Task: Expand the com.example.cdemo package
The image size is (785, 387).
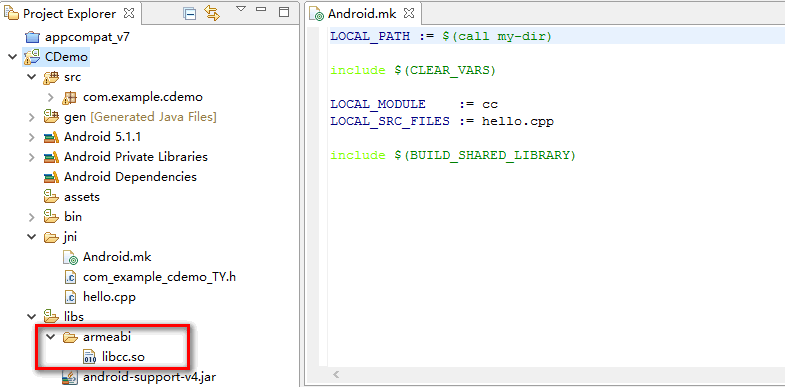Action: (x=51, y=97)
